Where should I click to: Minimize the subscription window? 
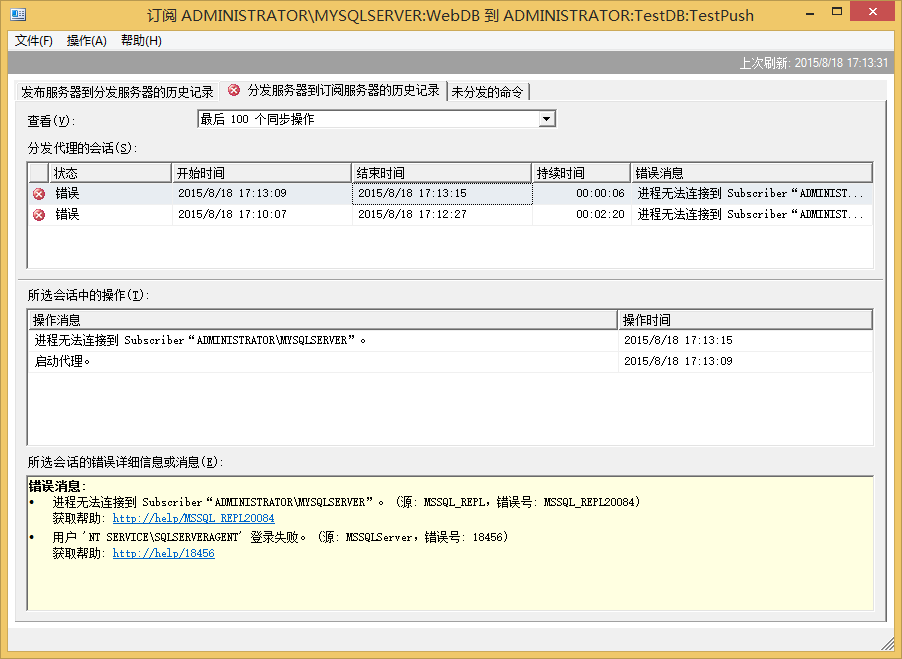pyautogui.click(x=810, y=12)
